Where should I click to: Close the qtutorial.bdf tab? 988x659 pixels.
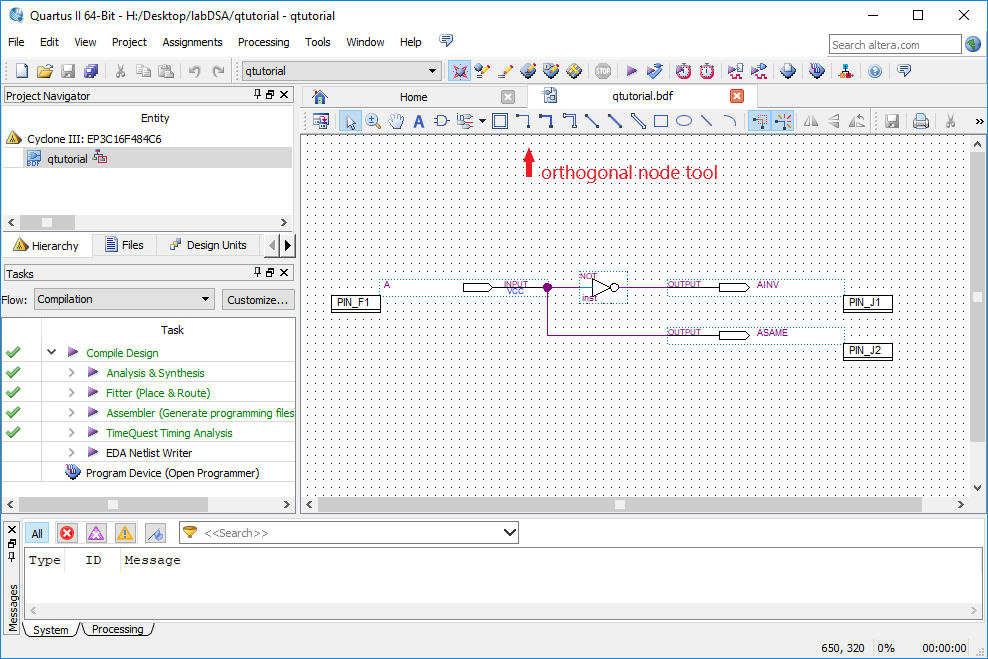737,96
